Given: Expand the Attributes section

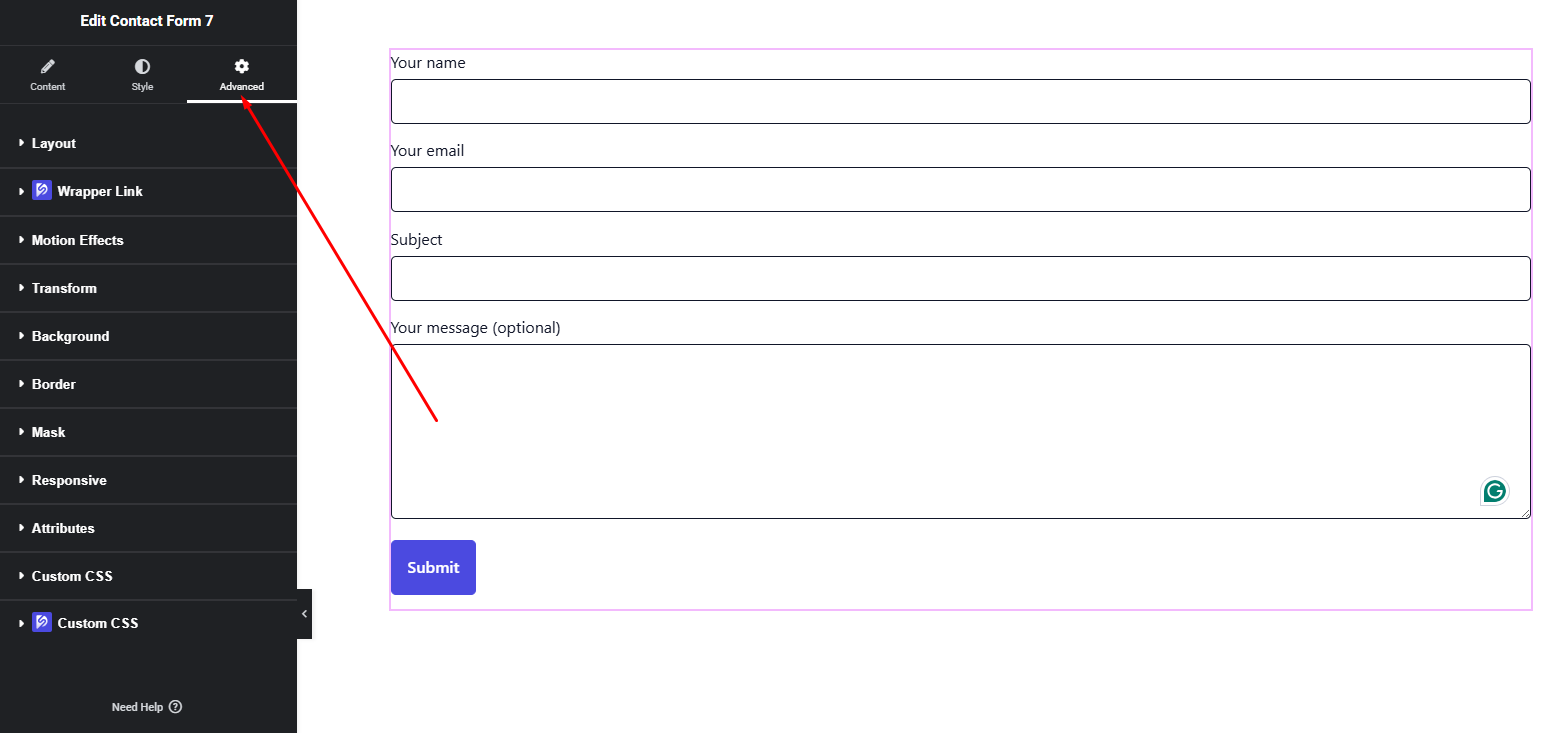Looking at the screenshot, I should 63,528.
